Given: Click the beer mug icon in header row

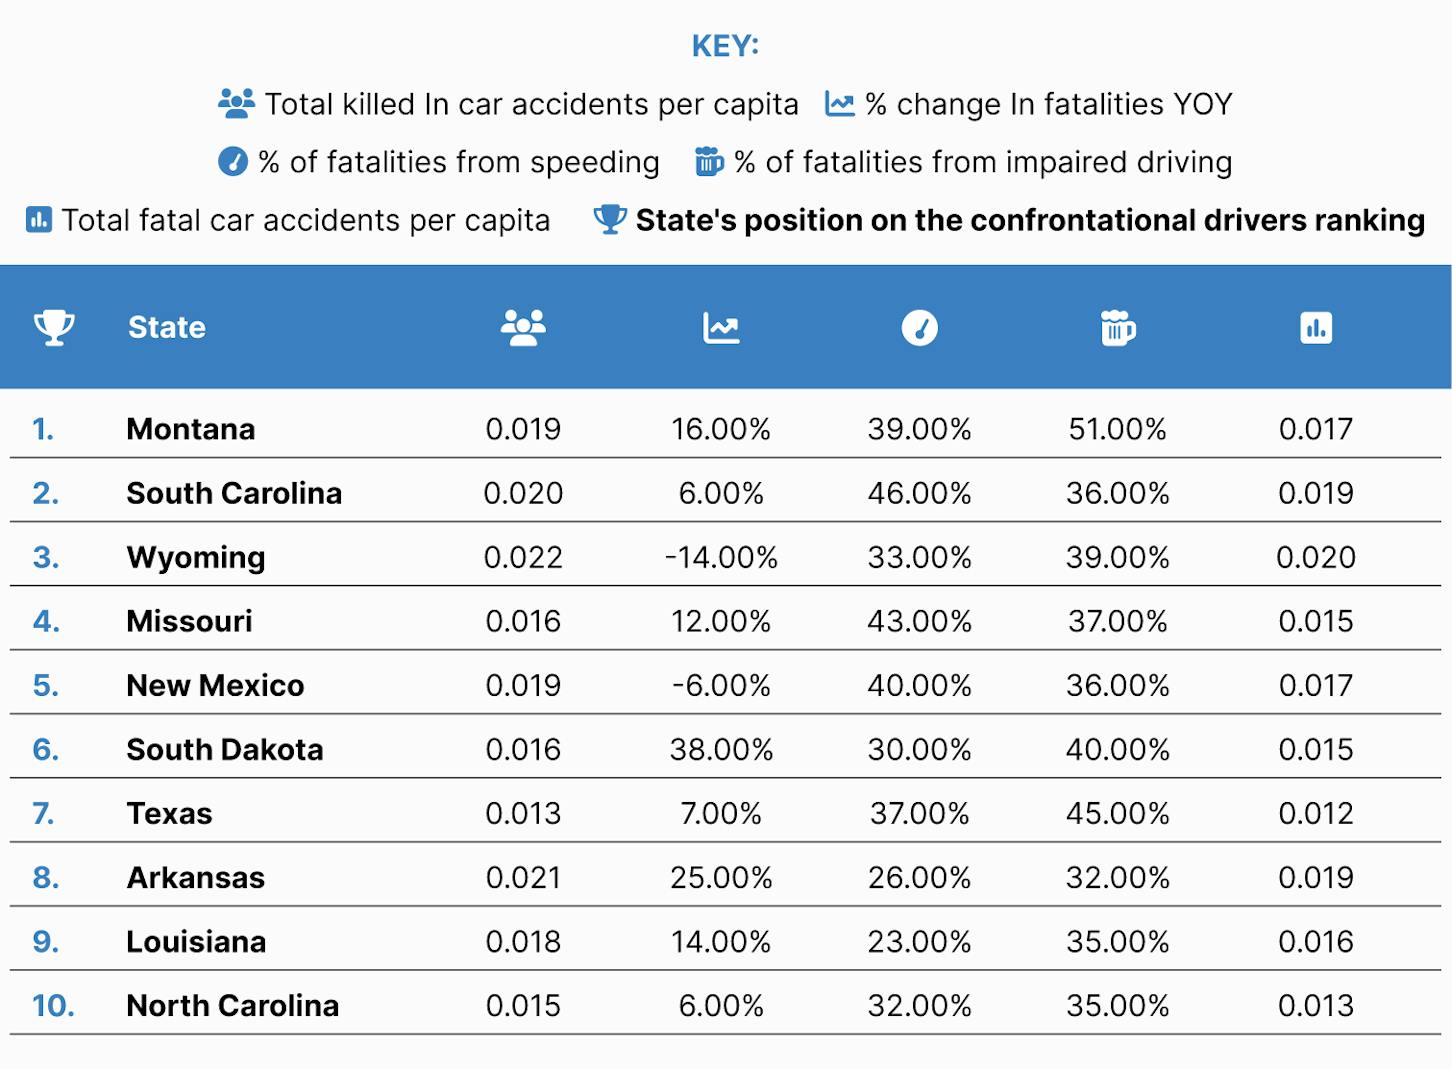Looking at the screenshot, I should 1117,328.
